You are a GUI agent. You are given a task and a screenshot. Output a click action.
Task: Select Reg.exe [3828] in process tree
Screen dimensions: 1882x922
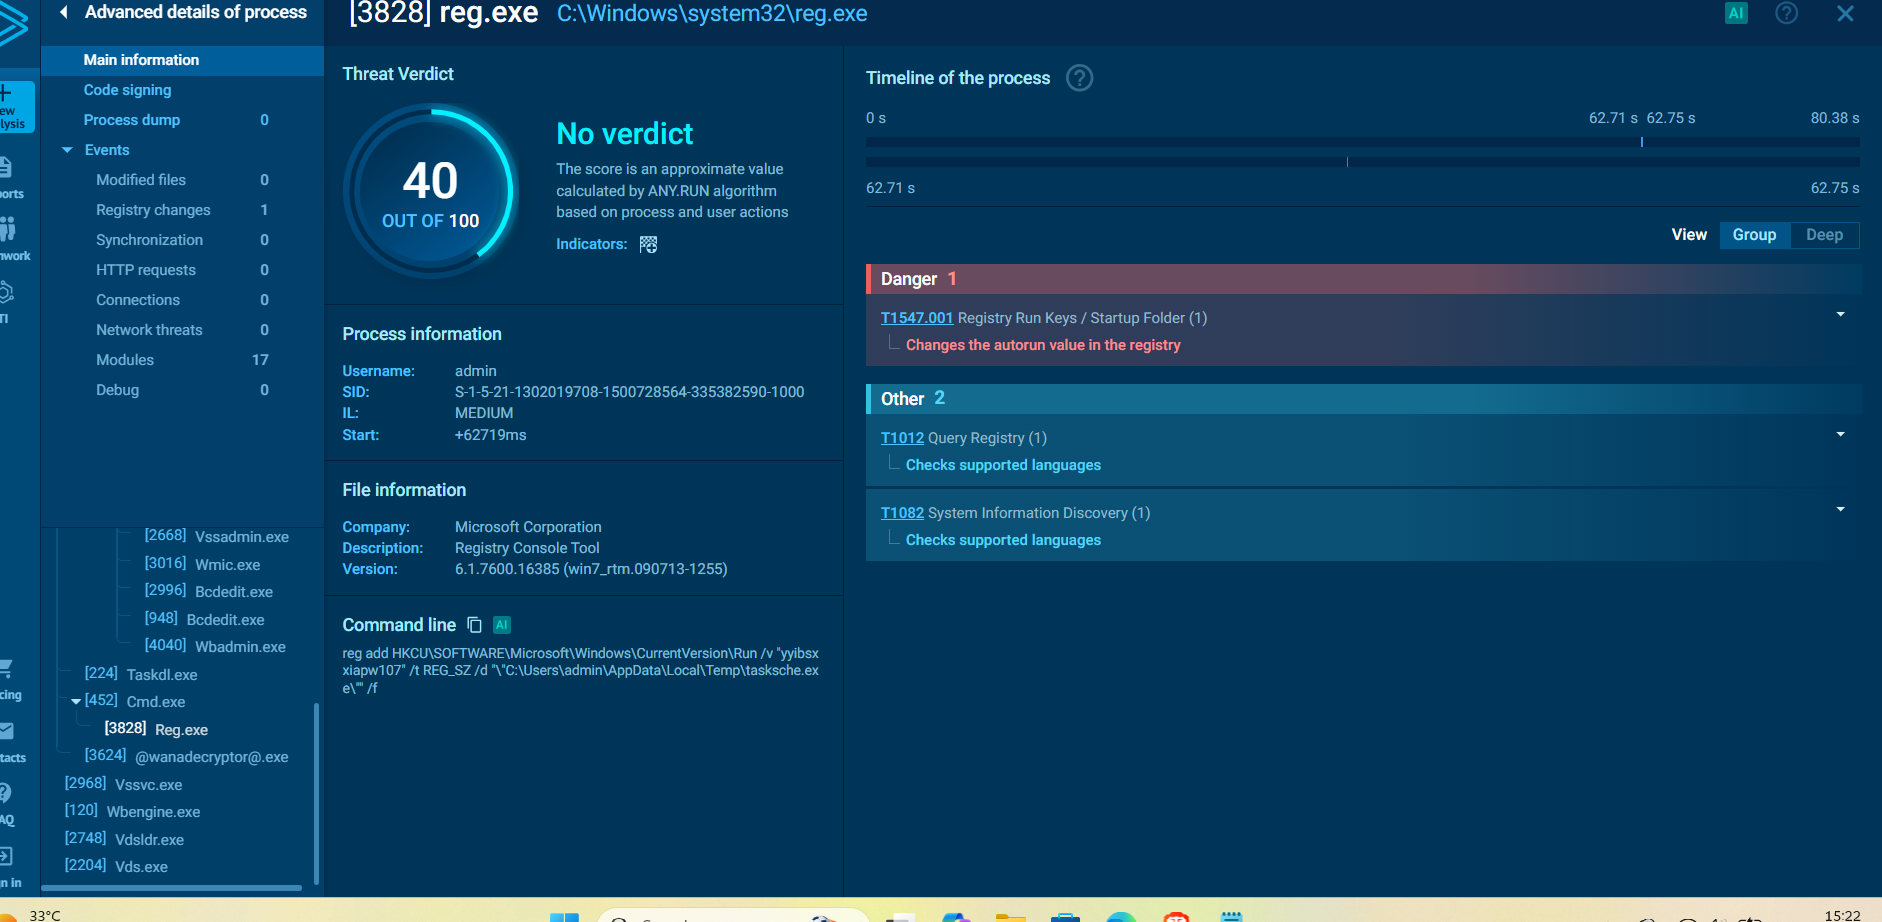(x=156, y=729)
